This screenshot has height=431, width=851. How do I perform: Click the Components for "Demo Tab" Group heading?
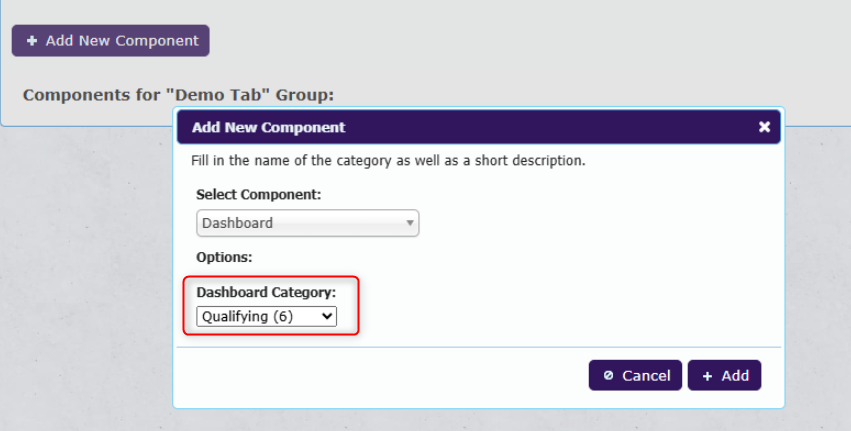[x=179, y=95]
